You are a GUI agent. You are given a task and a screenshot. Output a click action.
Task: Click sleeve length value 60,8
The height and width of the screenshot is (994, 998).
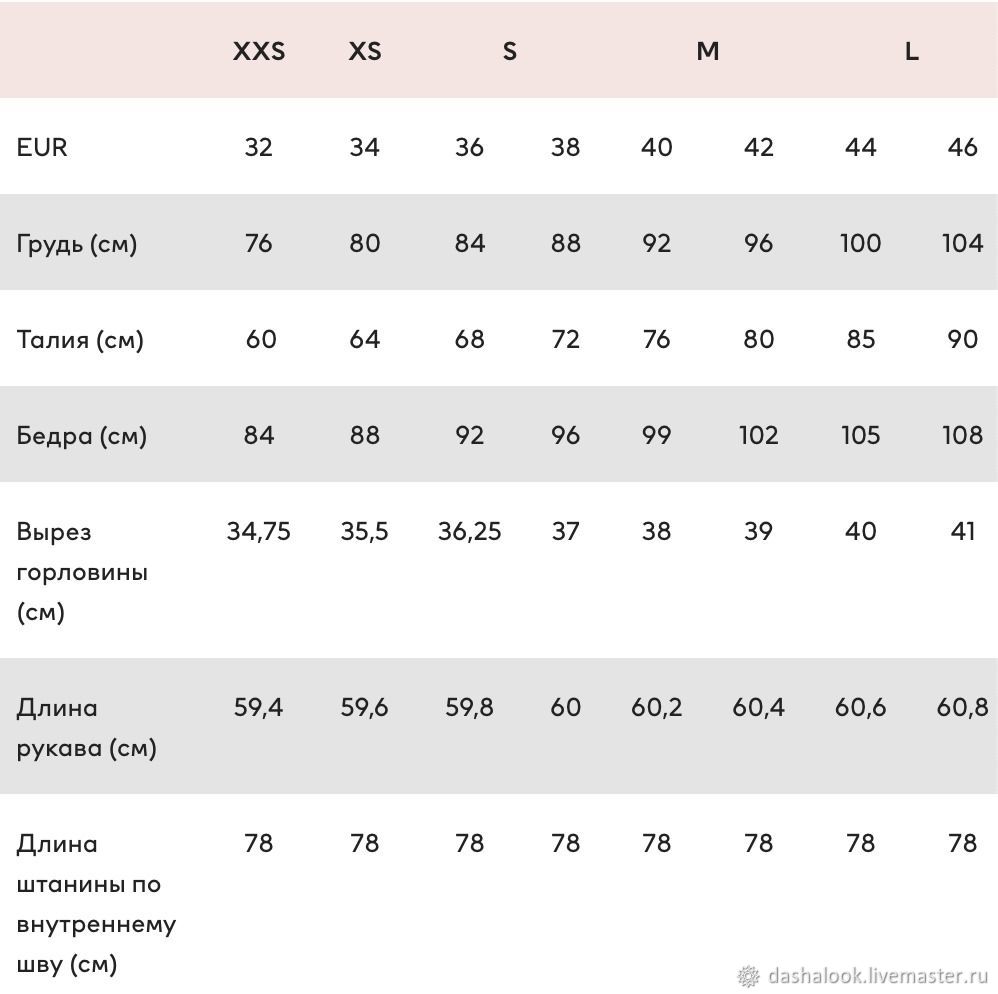tap(962, 708)
